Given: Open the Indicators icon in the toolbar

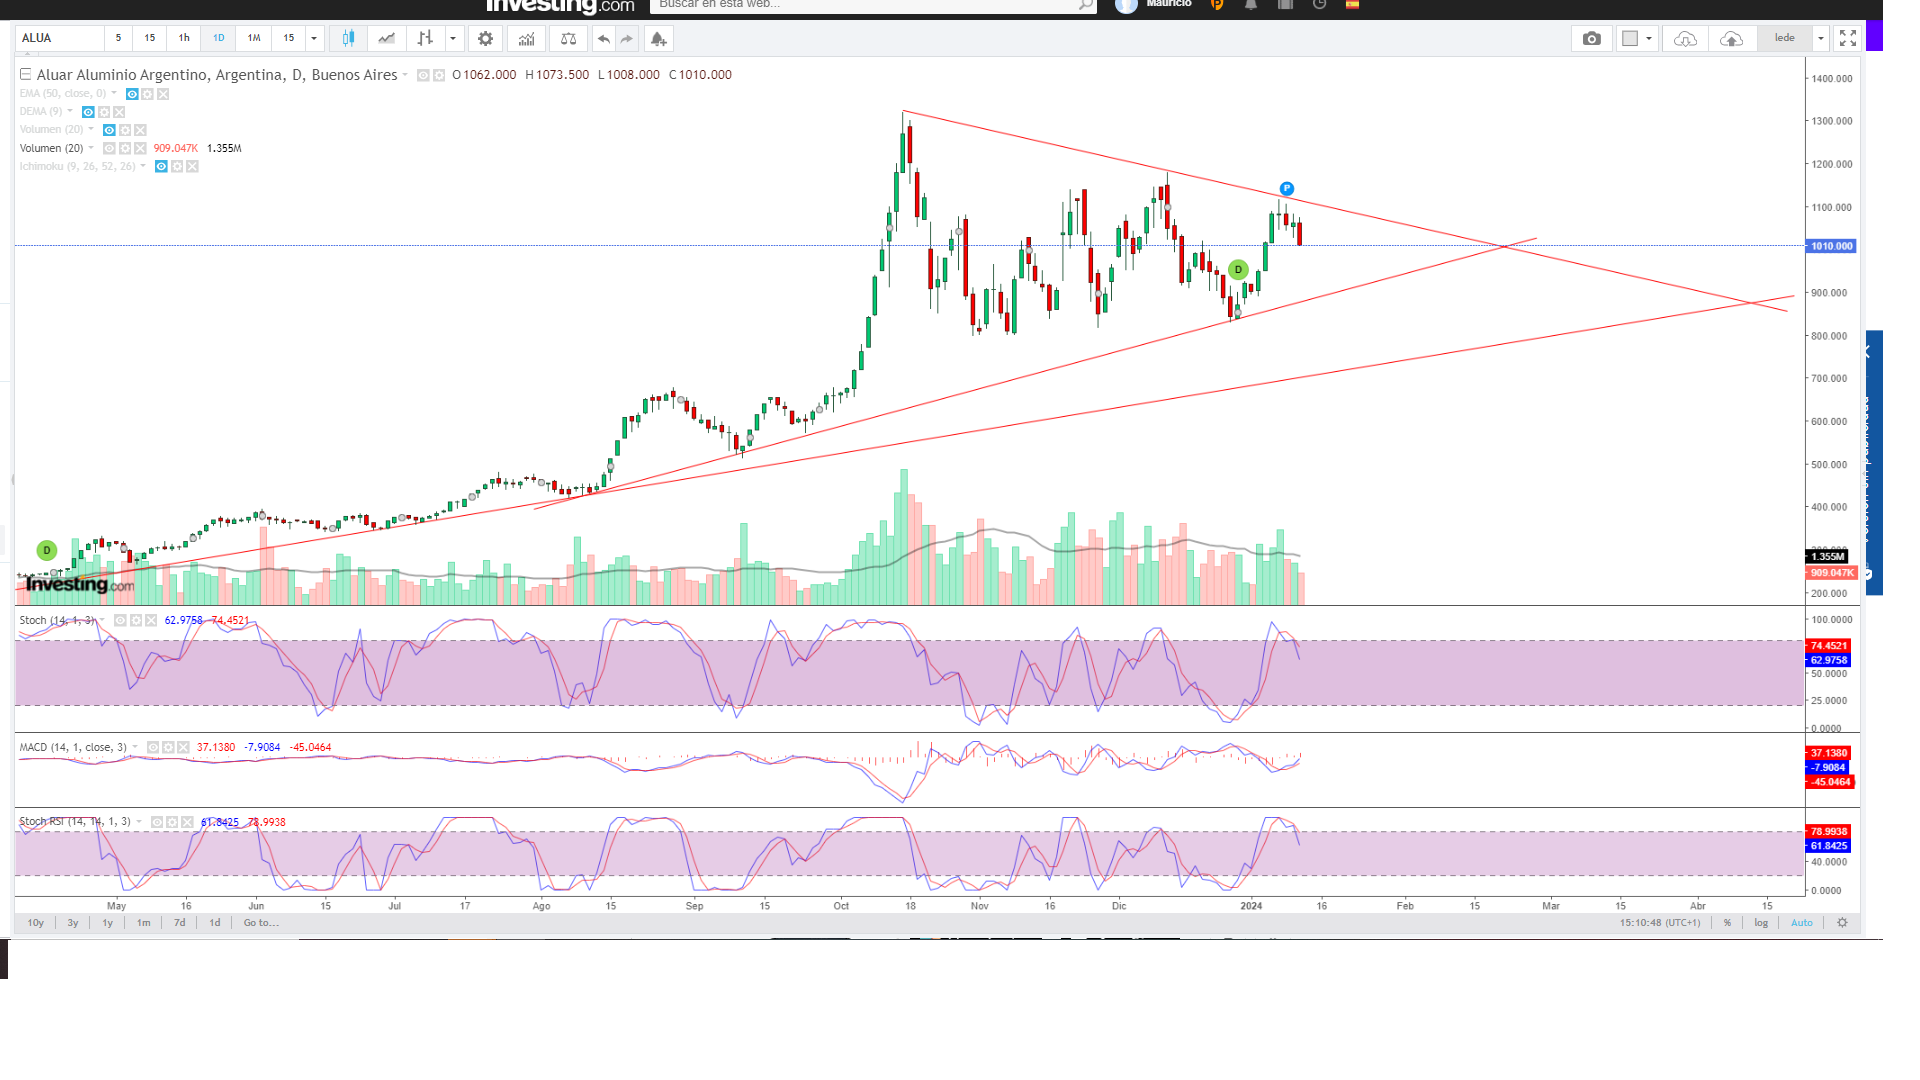Looking at the screenshot, I should coord(526,38).
